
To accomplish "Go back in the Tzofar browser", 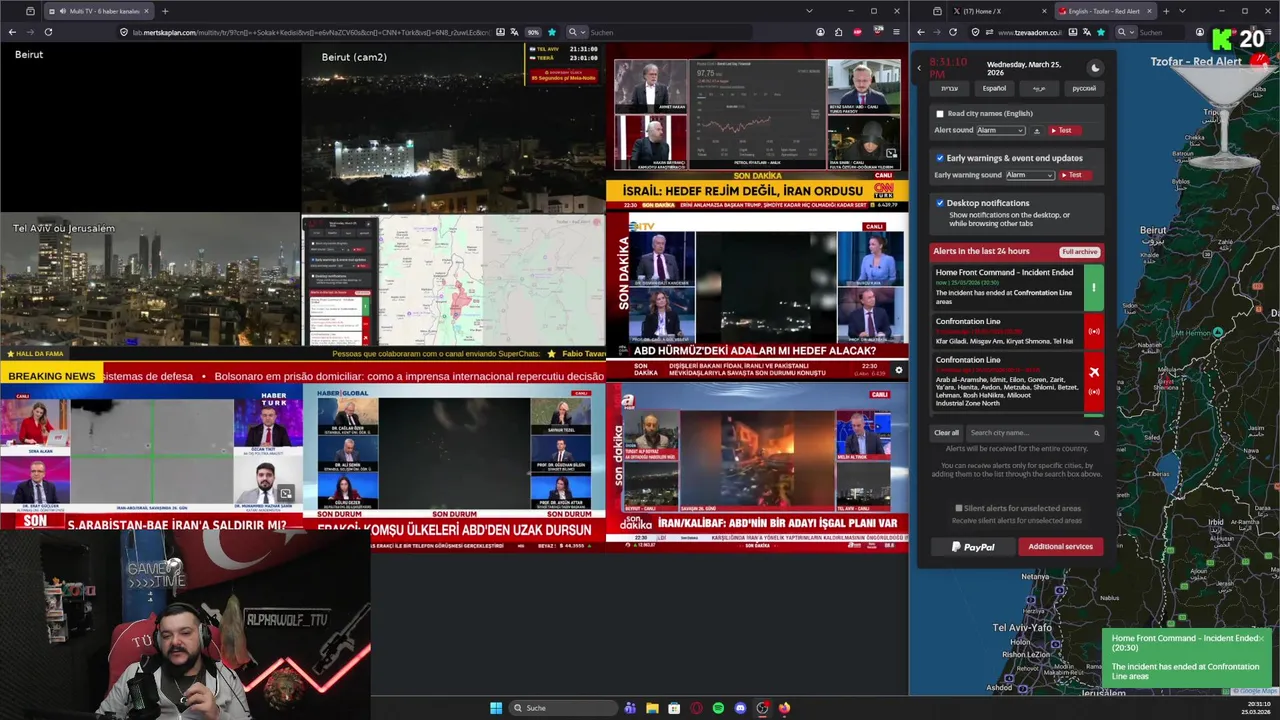I will point(921,32).
